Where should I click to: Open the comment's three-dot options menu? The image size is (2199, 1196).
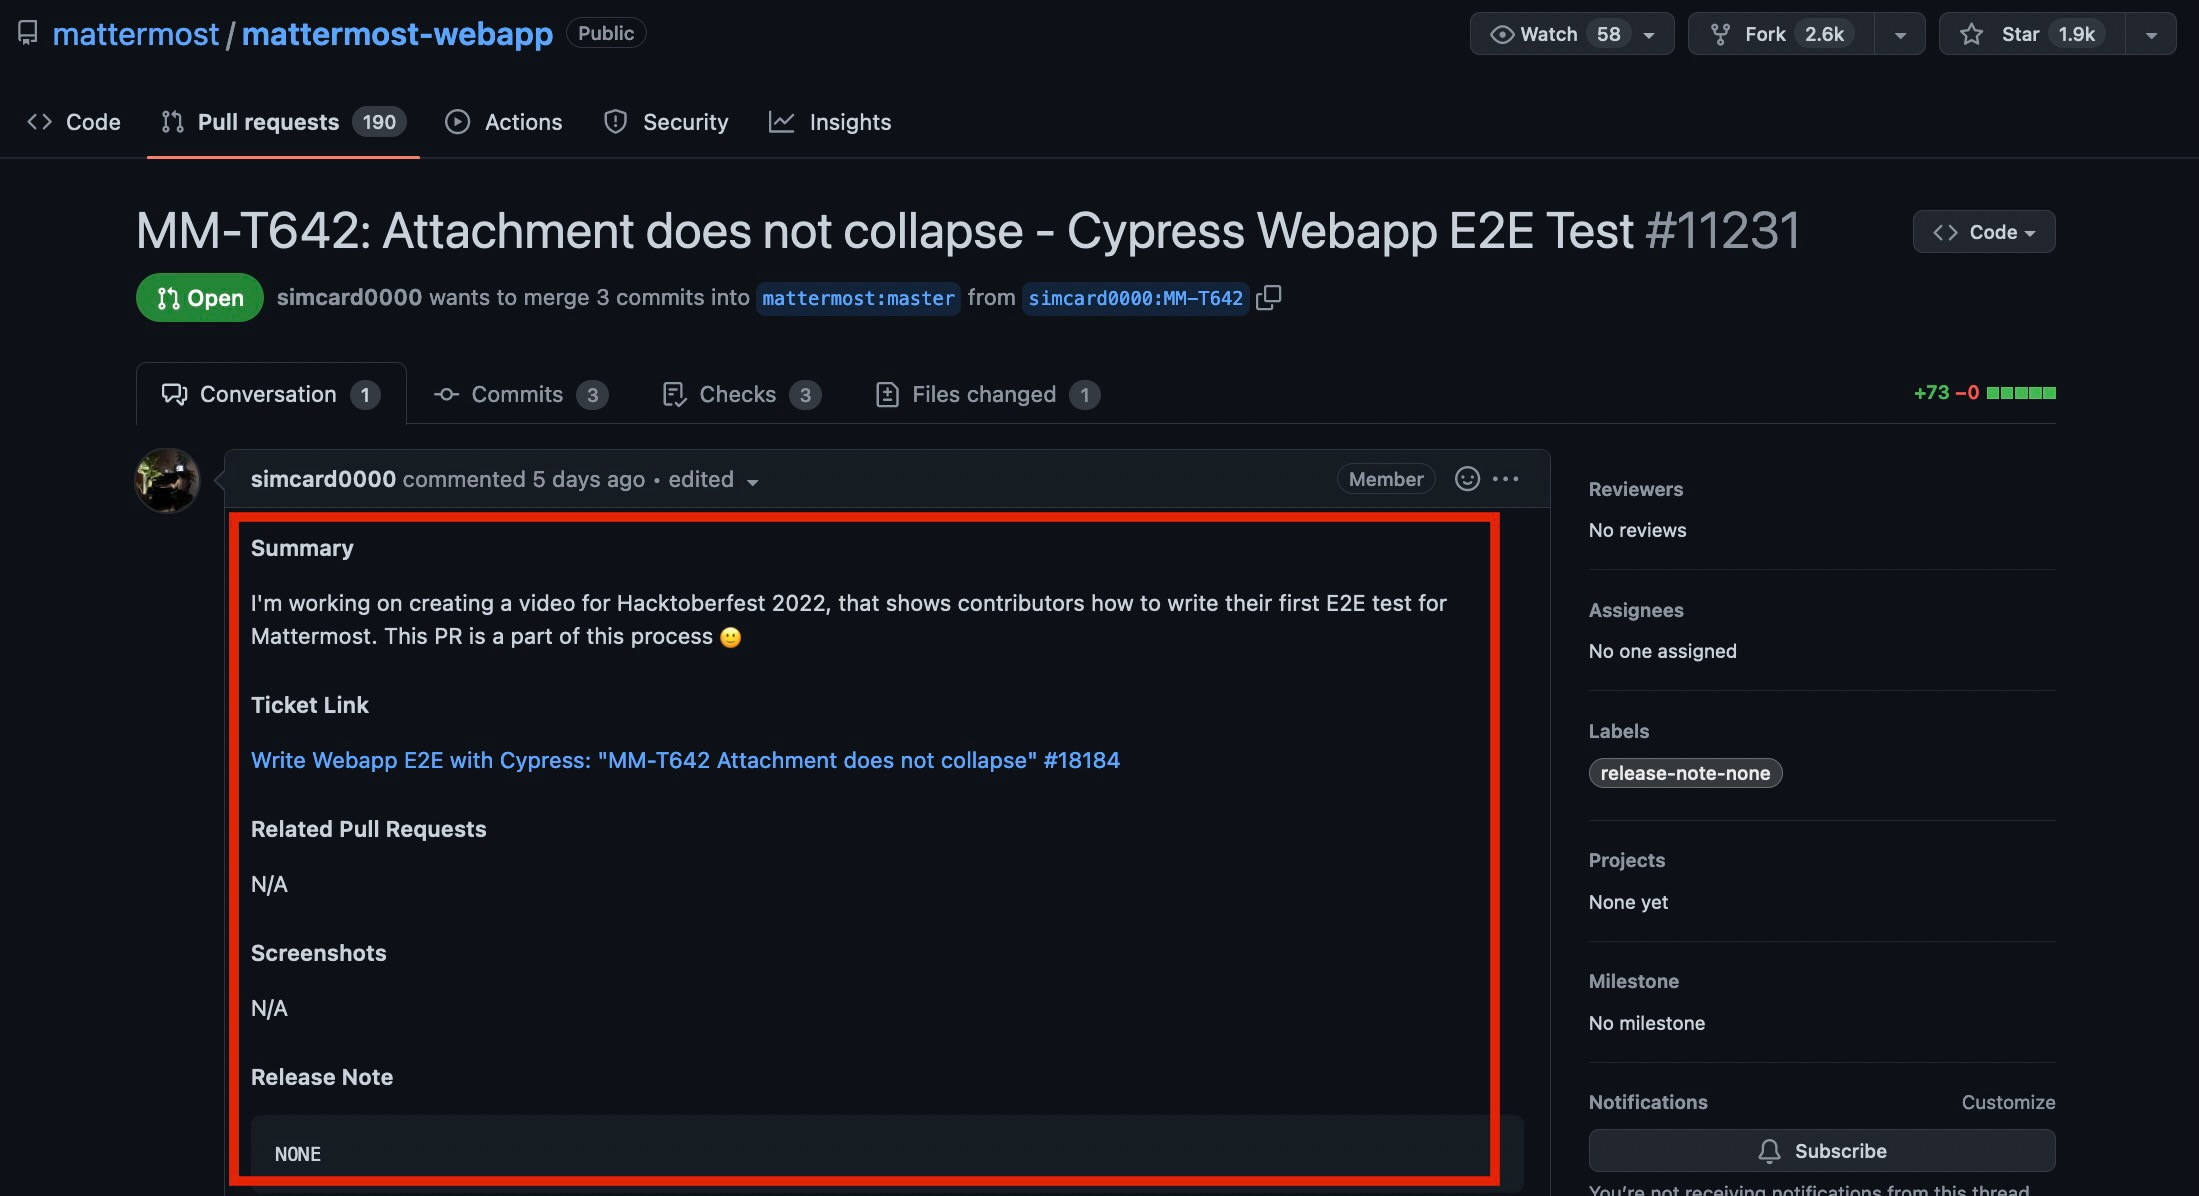pos(1505,479)
